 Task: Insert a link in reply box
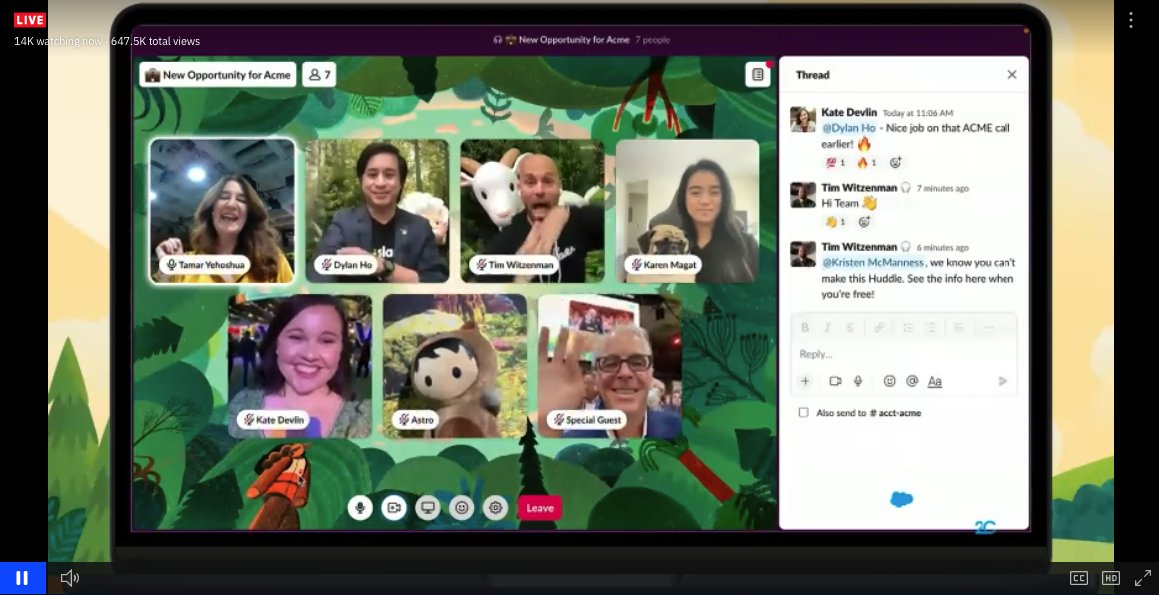pos(879,327)
